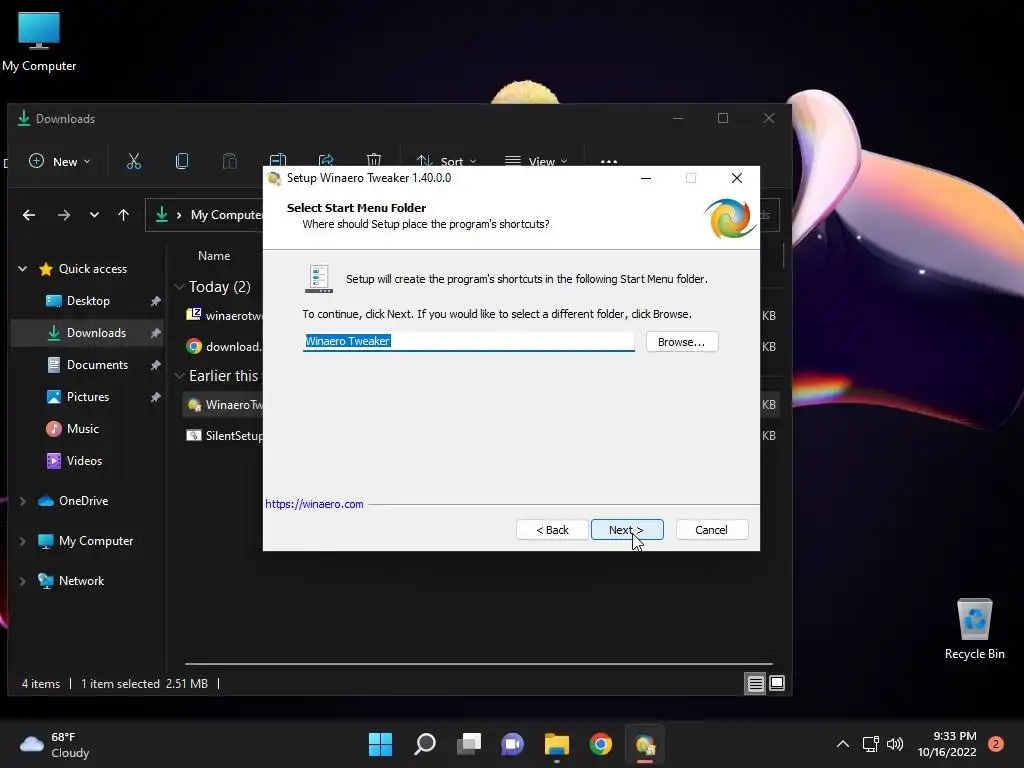This screenshot has width=1024, height=768.
Task: Select Music in the navigation pane
Action: [x=72, y=429]
